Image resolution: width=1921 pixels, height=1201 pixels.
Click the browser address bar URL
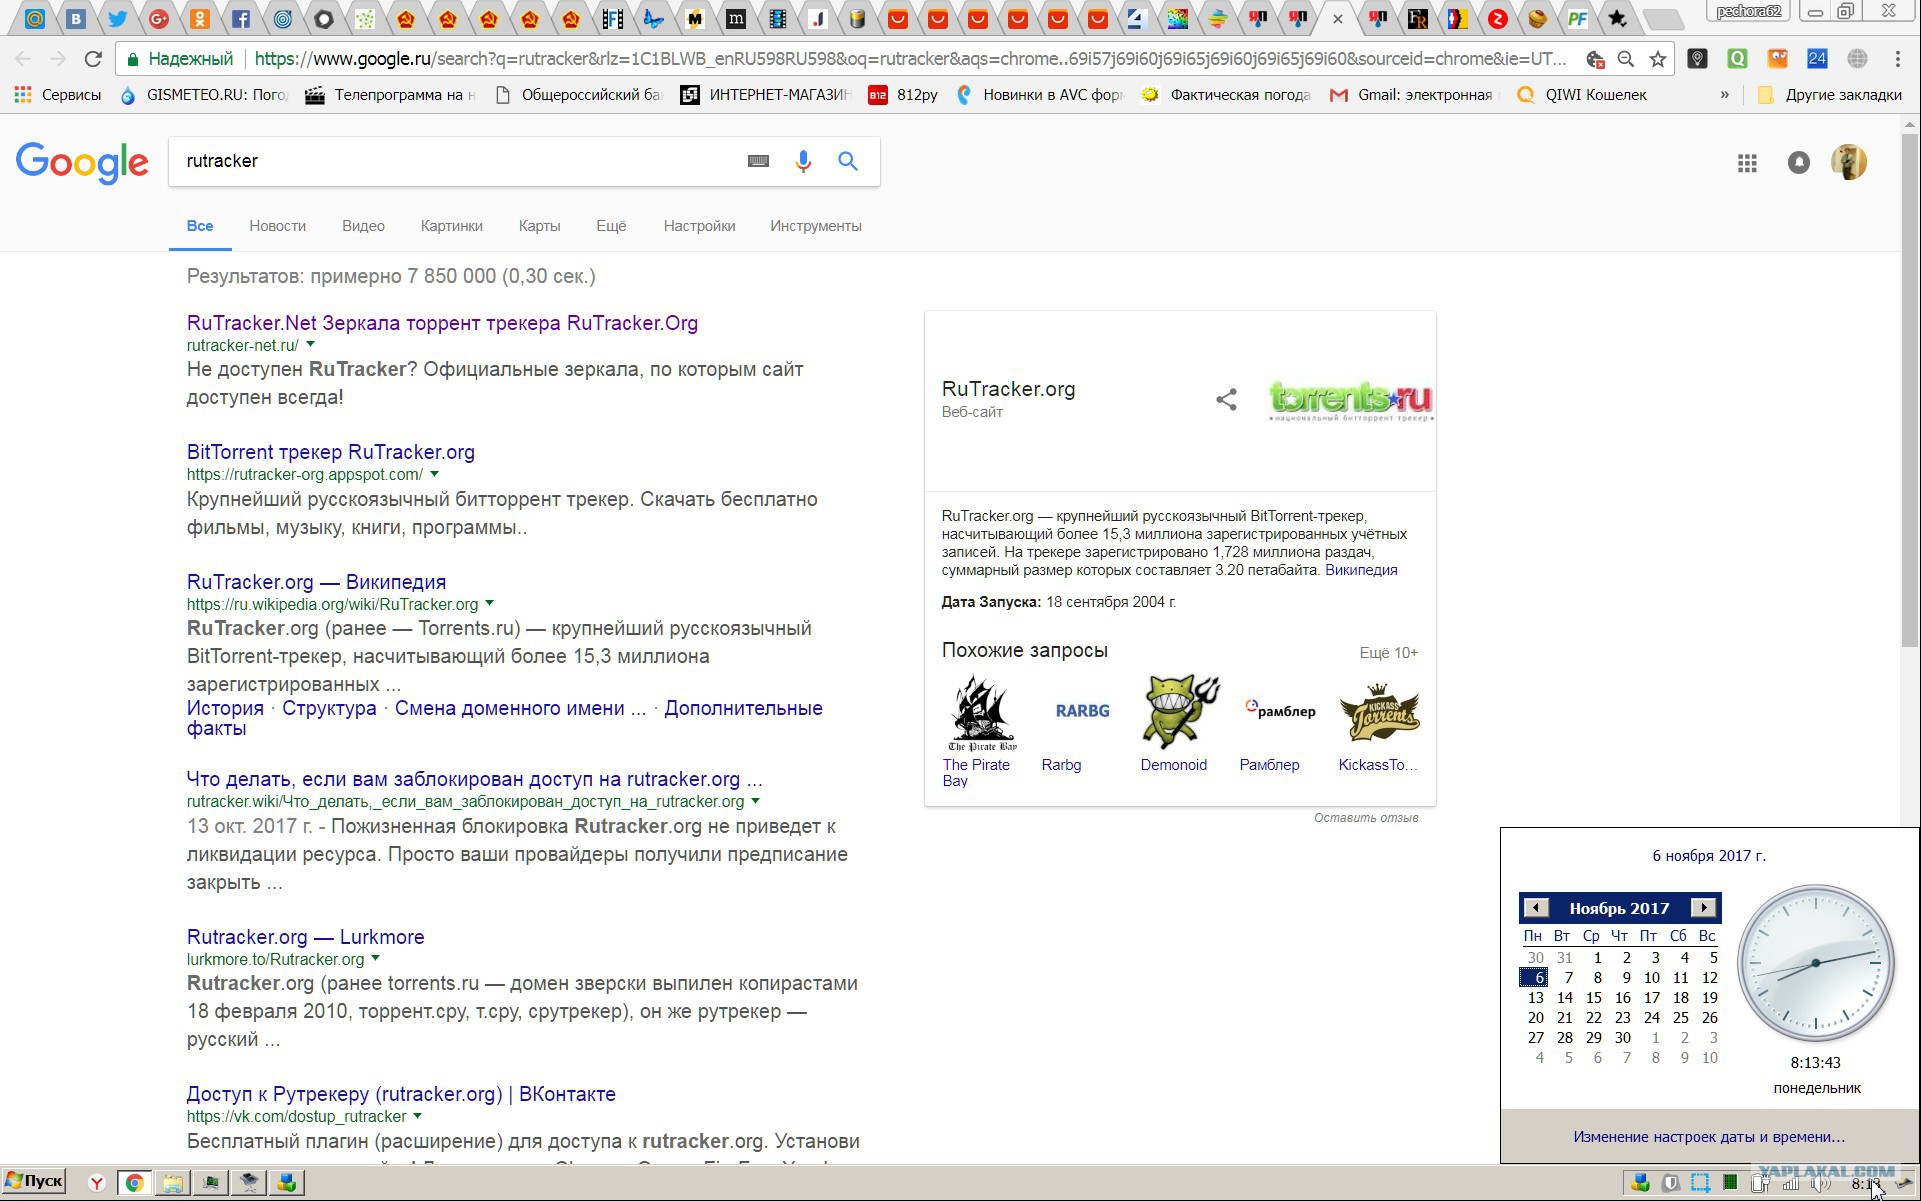click(910, 59)
